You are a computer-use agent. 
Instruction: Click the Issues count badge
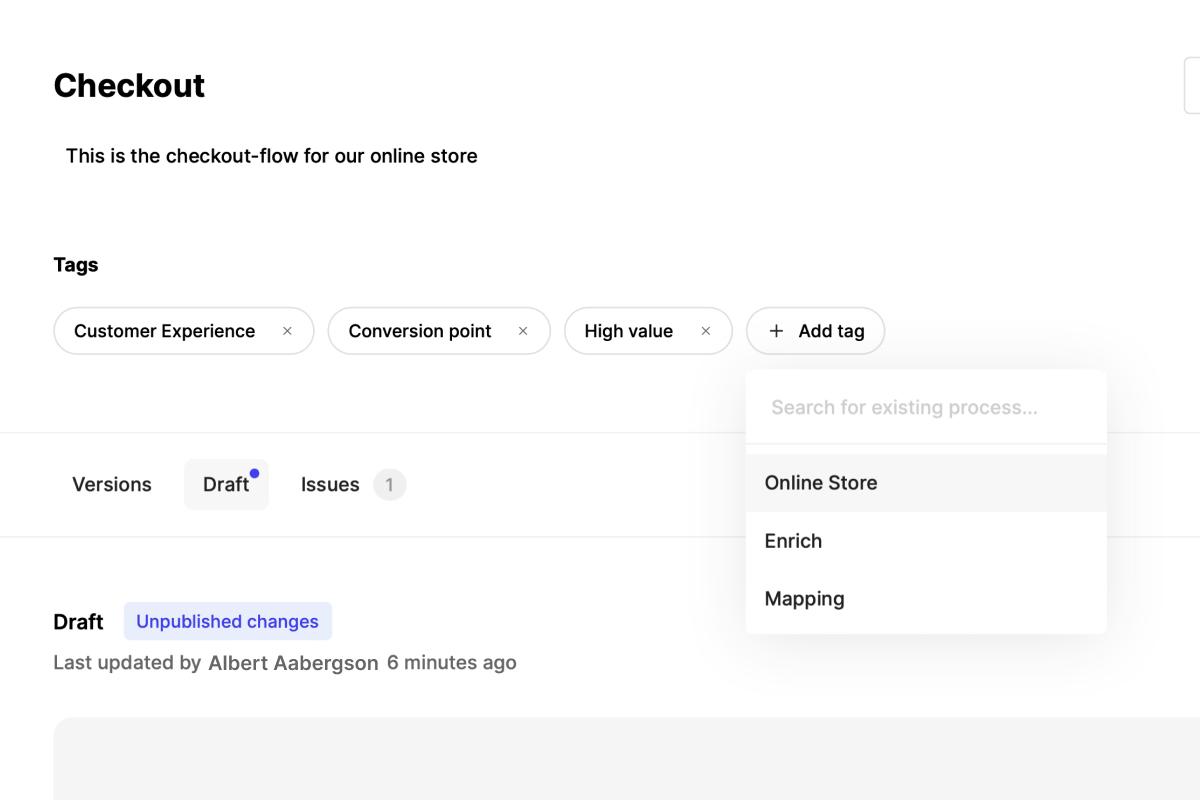point(389,485)
